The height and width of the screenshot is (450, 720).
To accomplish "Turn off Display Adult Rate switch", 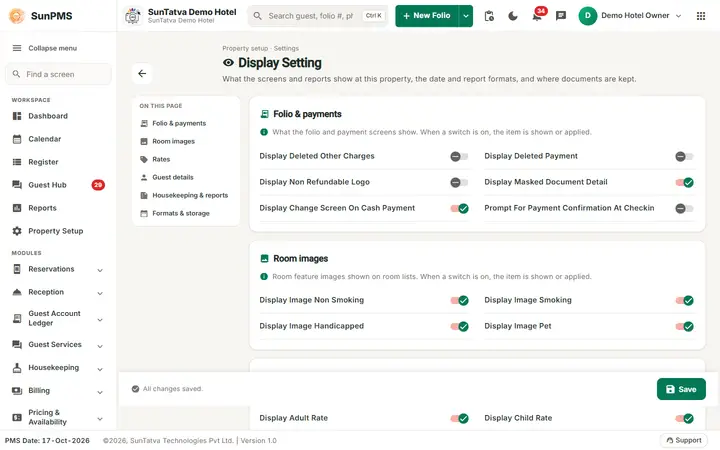I will (x=459, y=418).
